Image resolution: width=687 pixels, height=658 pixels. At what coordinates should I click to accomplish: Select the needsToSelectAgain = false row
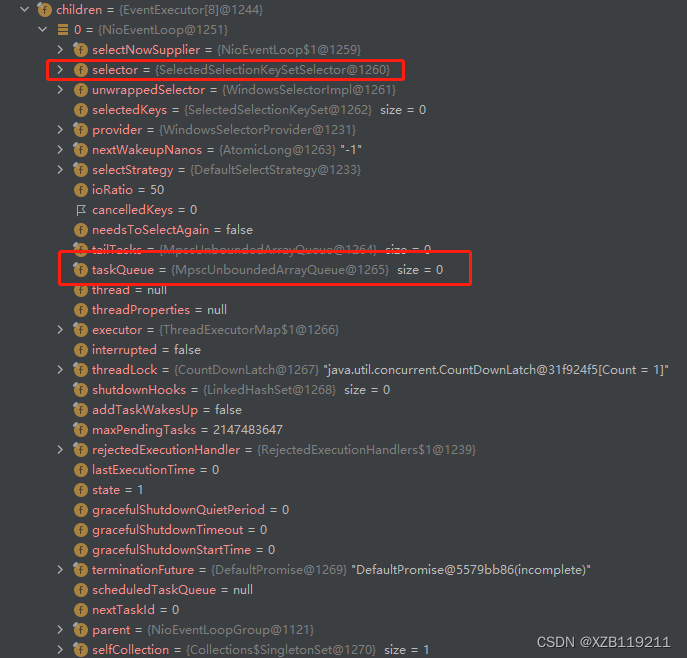pos(163,230)
